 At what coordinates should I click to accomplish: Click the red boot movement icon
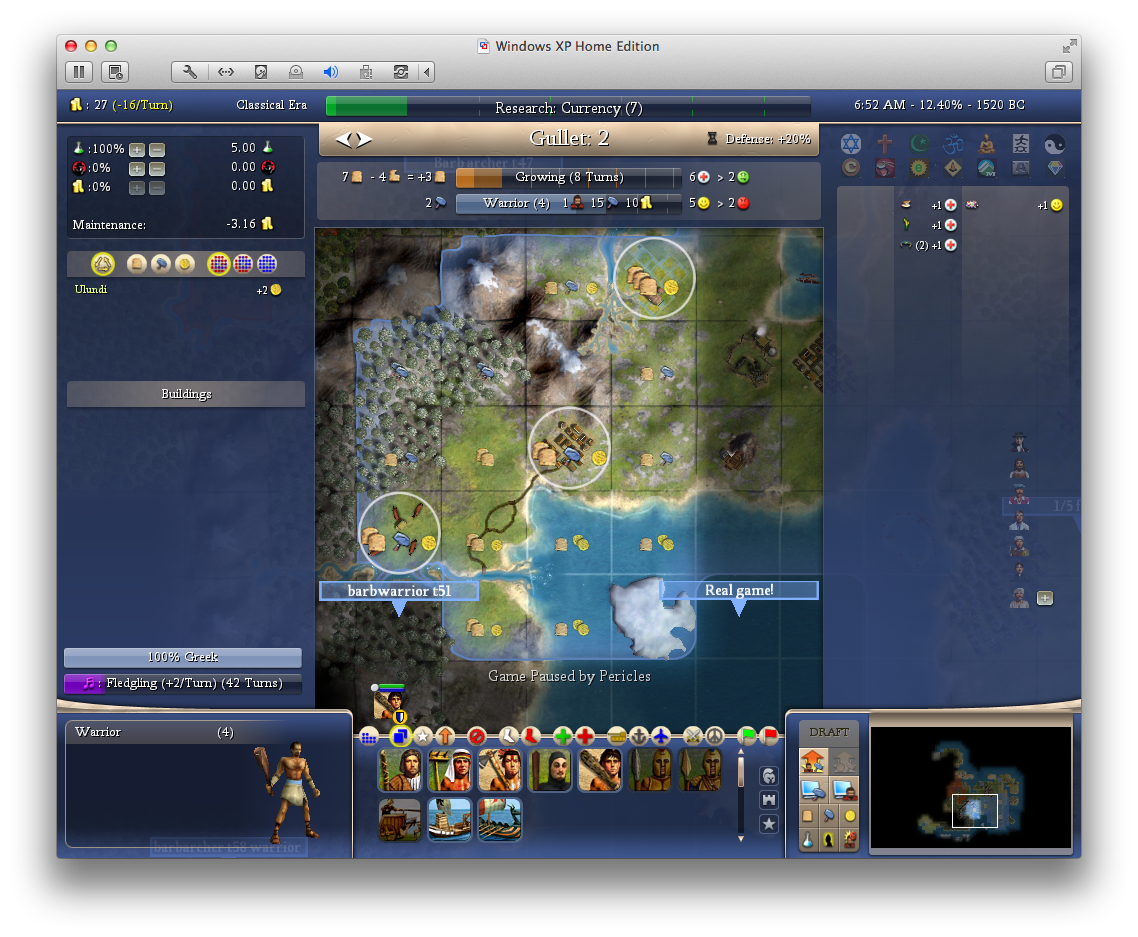(531, 736)
